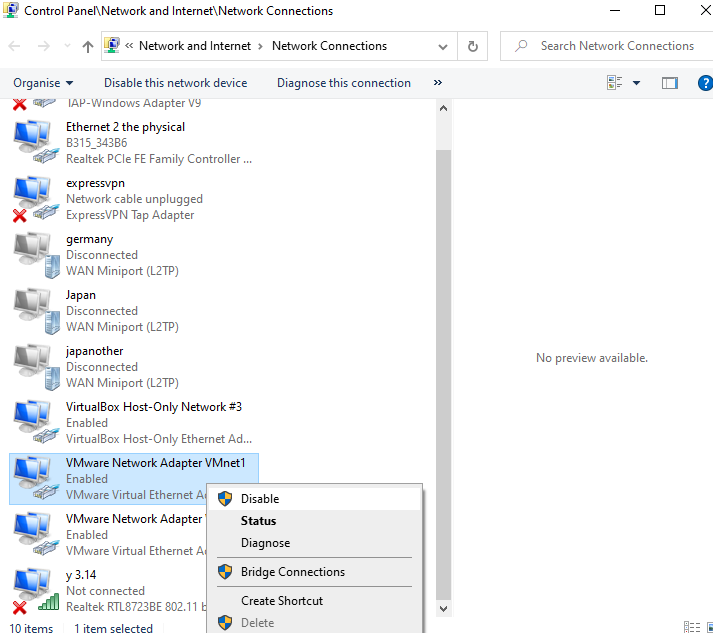The height and width of the screenshot is (633, 713).
Task: Open the recent locations dropdown arrow
Action: [x=67, y=45]
